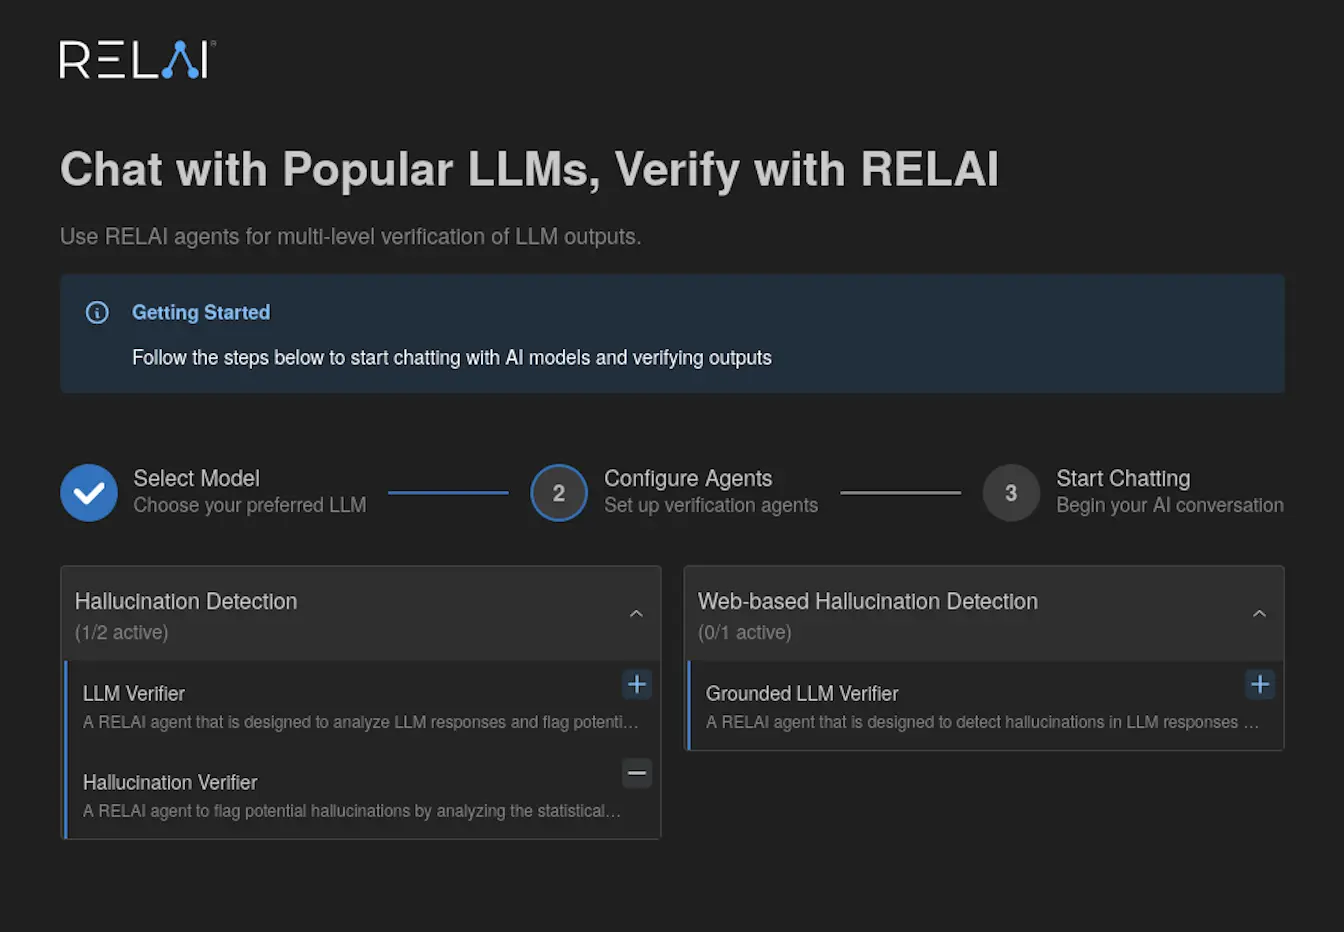Viewport: 1344px width, 932px height.
Task: Go to the Select Model step label
Action: tap(197, 478)
